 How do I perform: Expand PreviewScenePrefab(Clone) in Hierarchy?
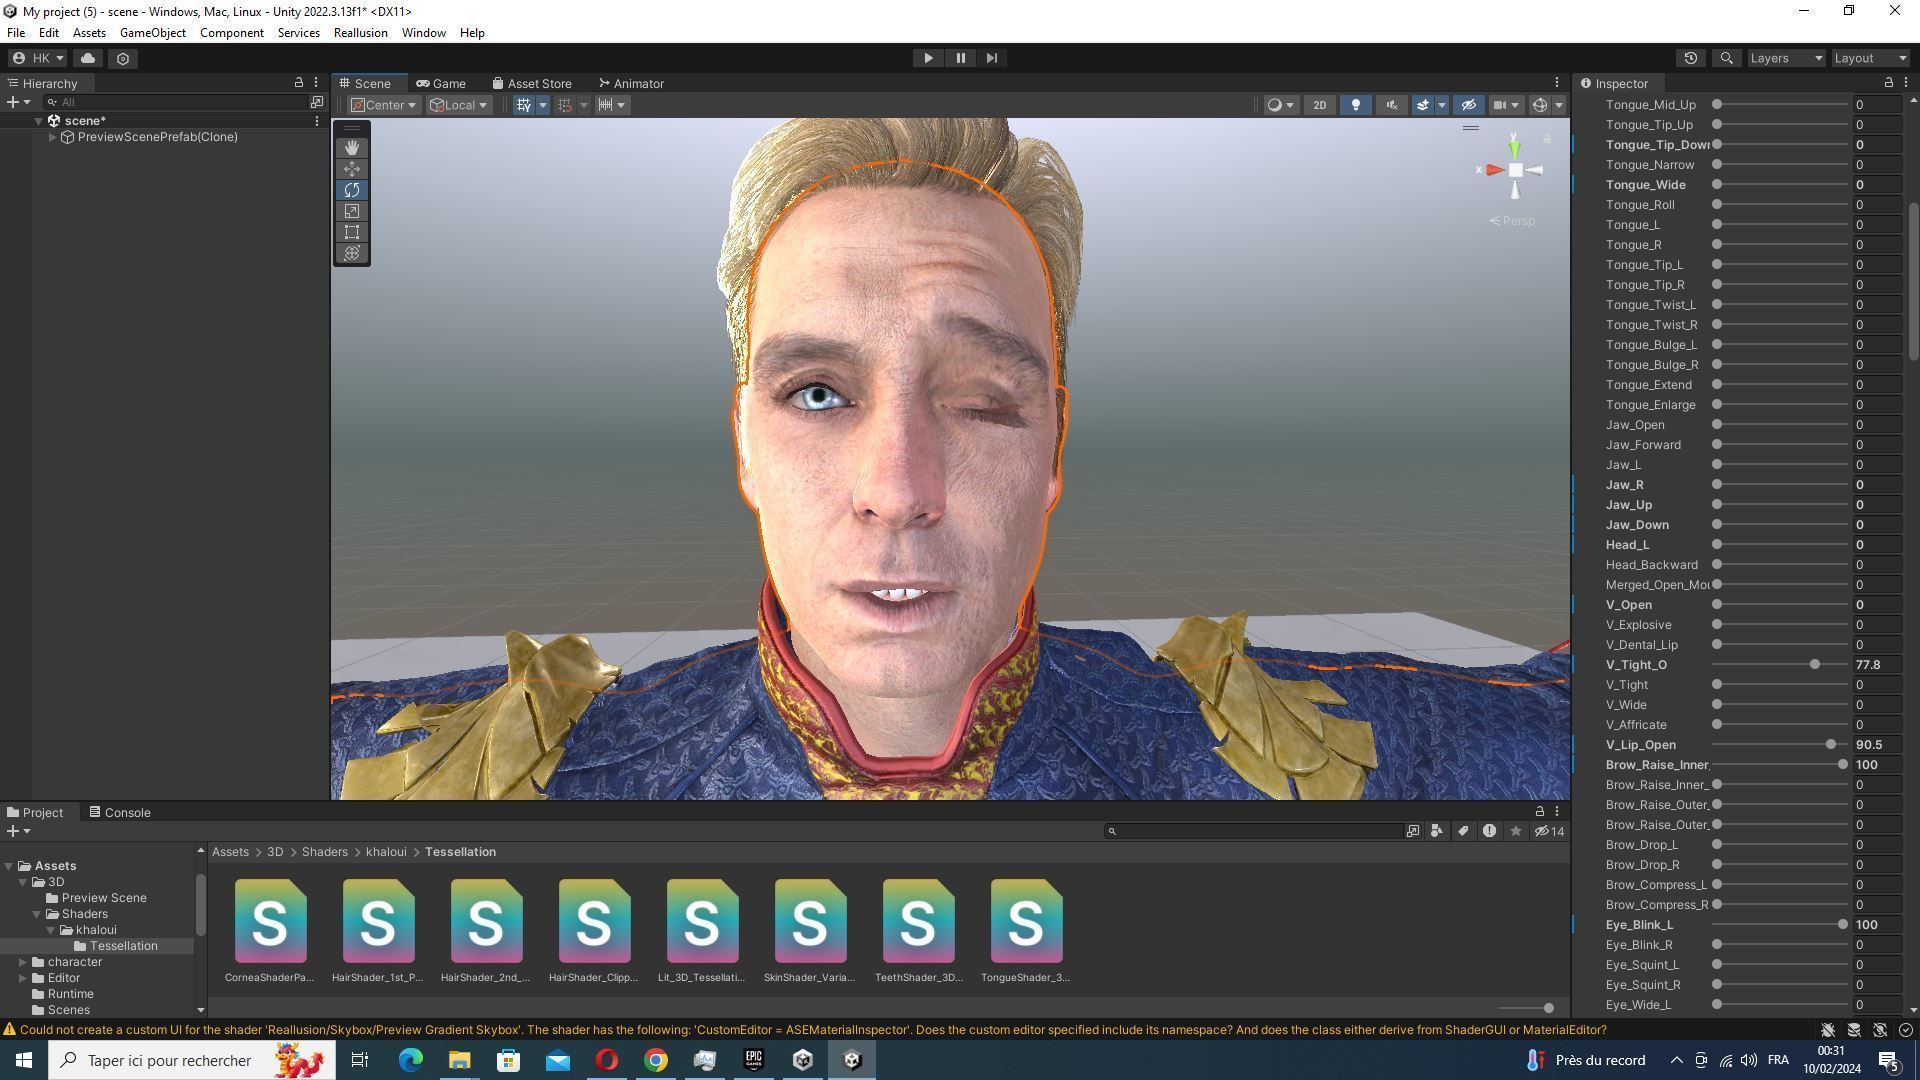click(x=52, y=137)
